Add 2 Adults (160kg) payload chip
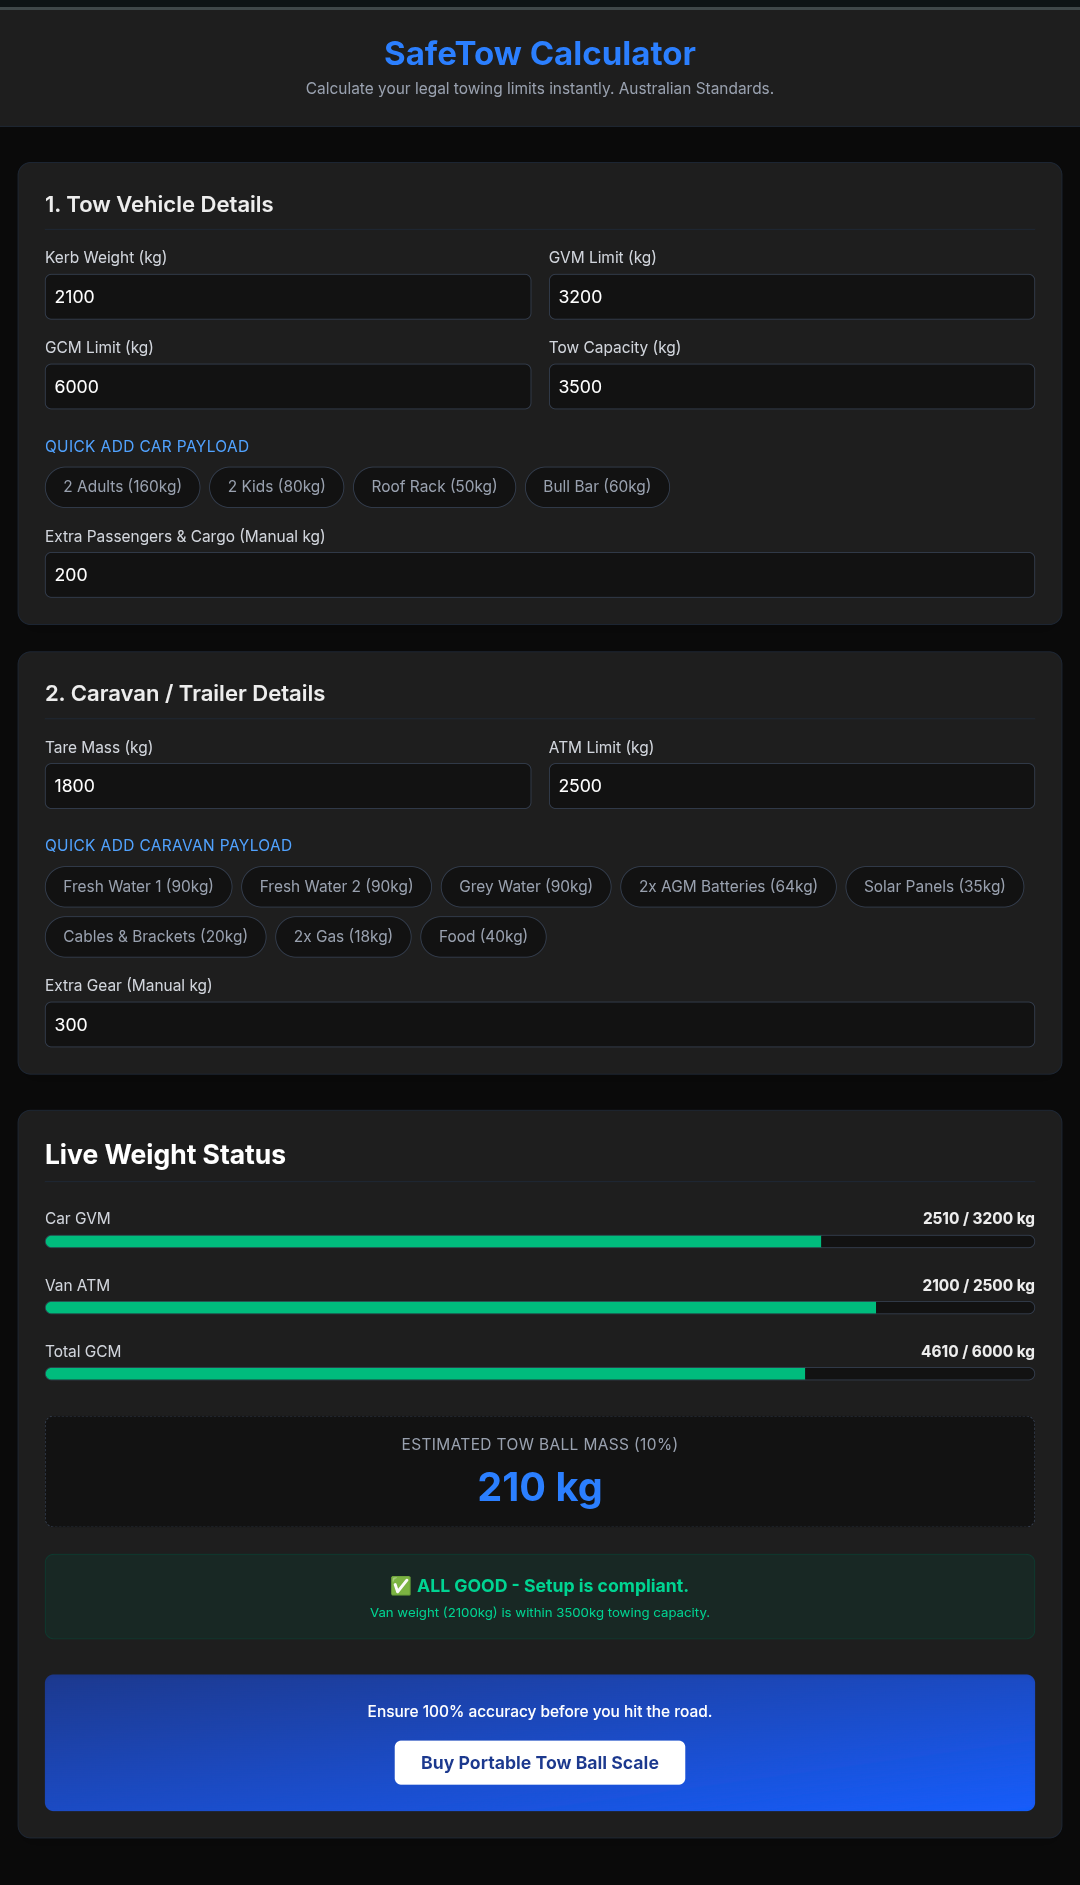This screenshot has width=1080, height=1885. click(x=122, y=487)
